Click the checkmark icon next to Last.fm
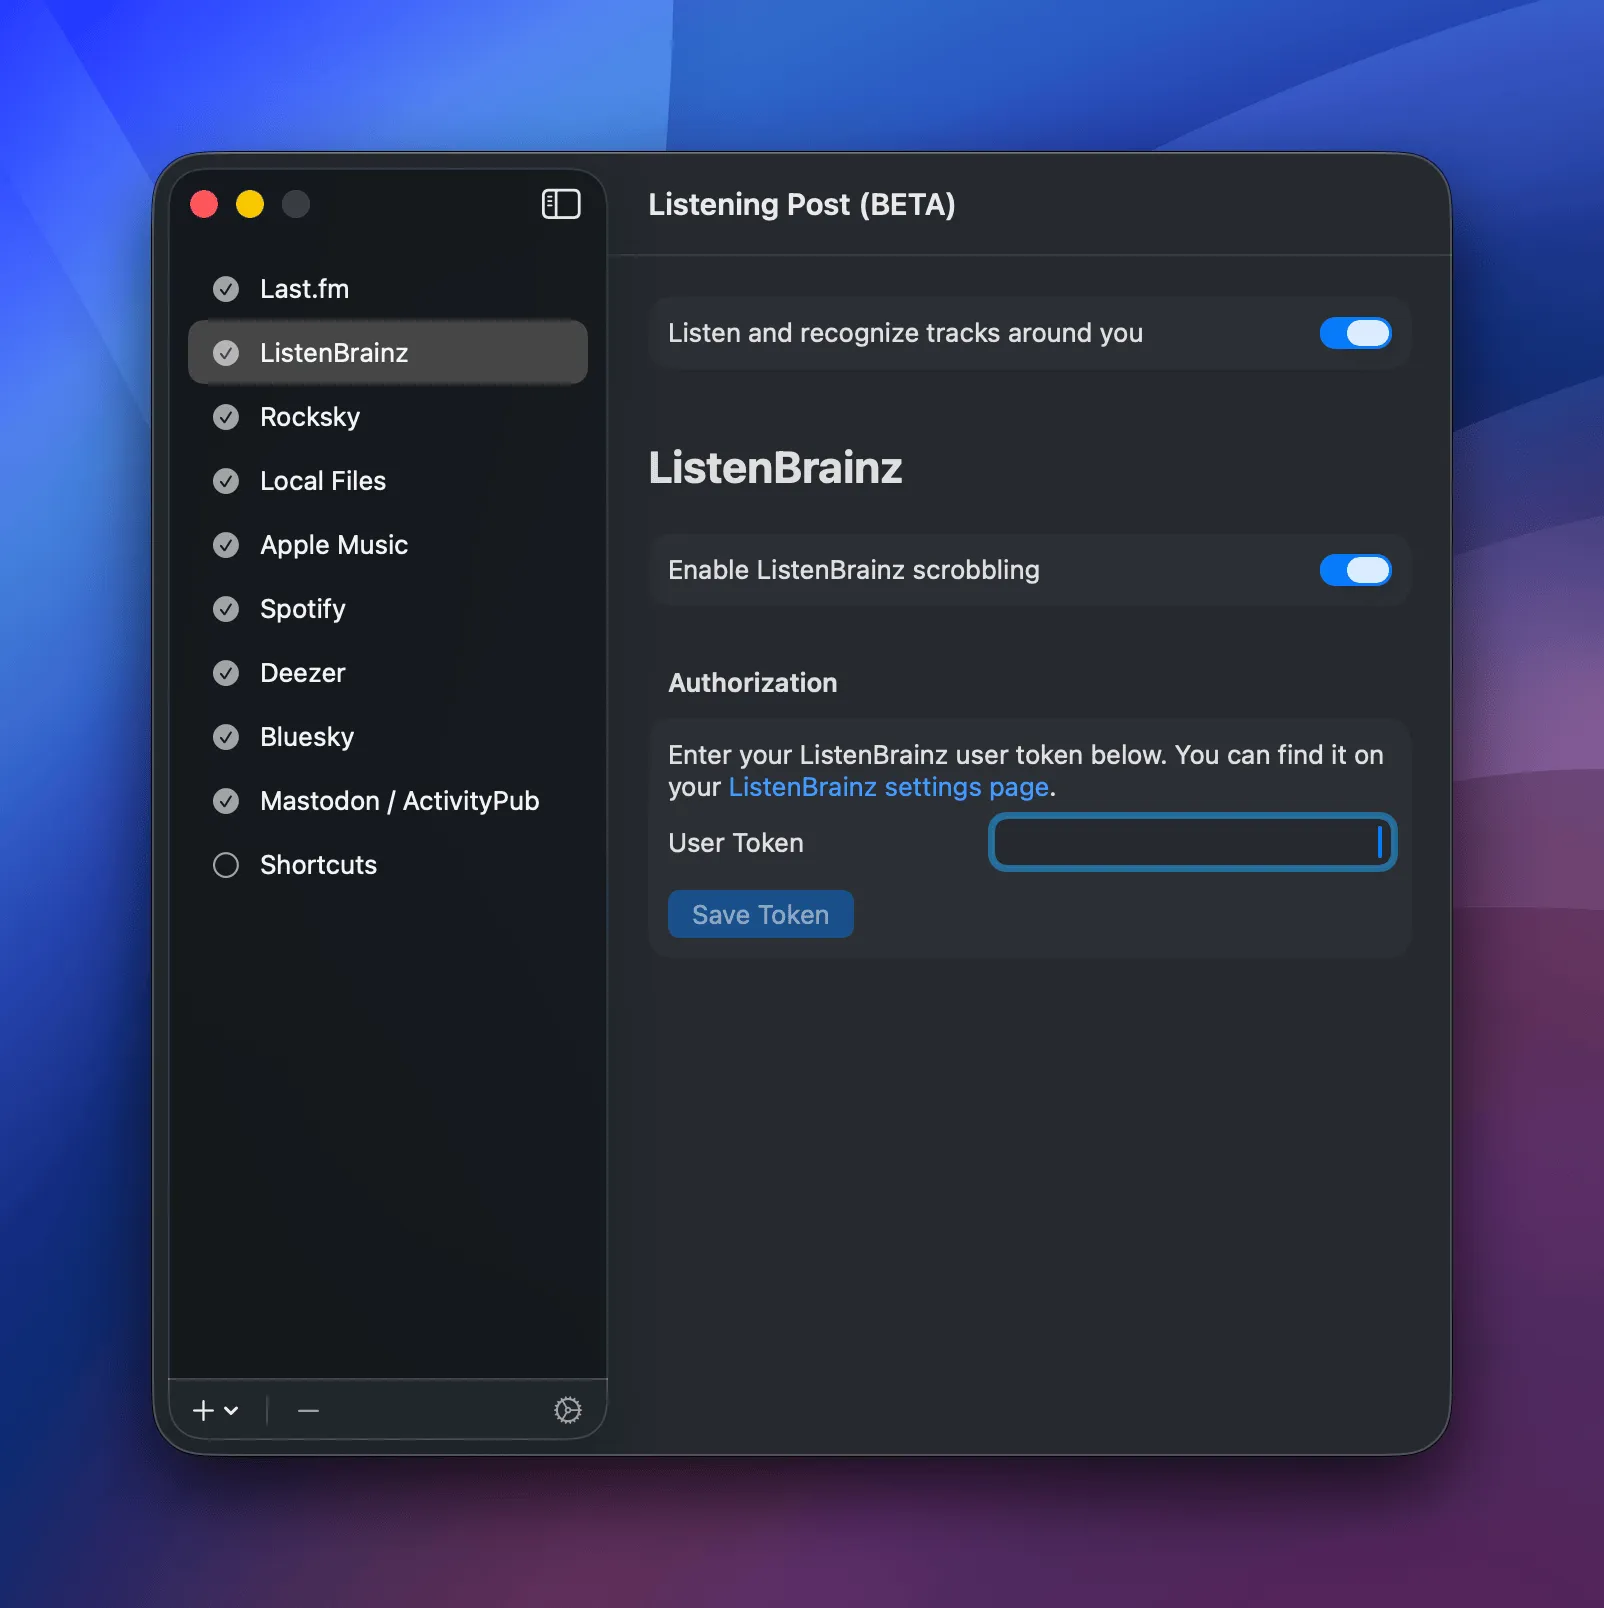The image size is (1604, 1608). [226, 288]
